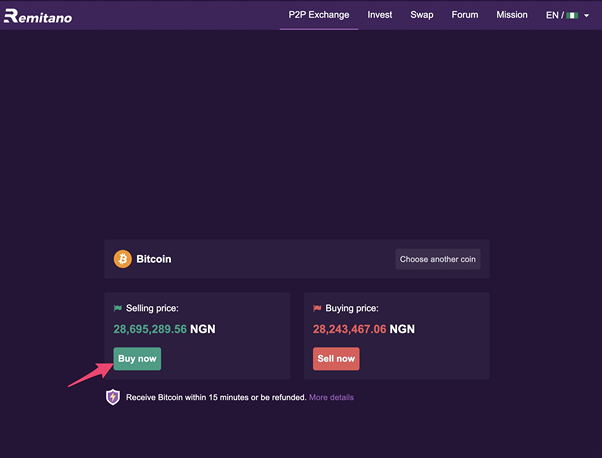Click the green Buy now button
The image size is (602, 458).
point(137,359)
